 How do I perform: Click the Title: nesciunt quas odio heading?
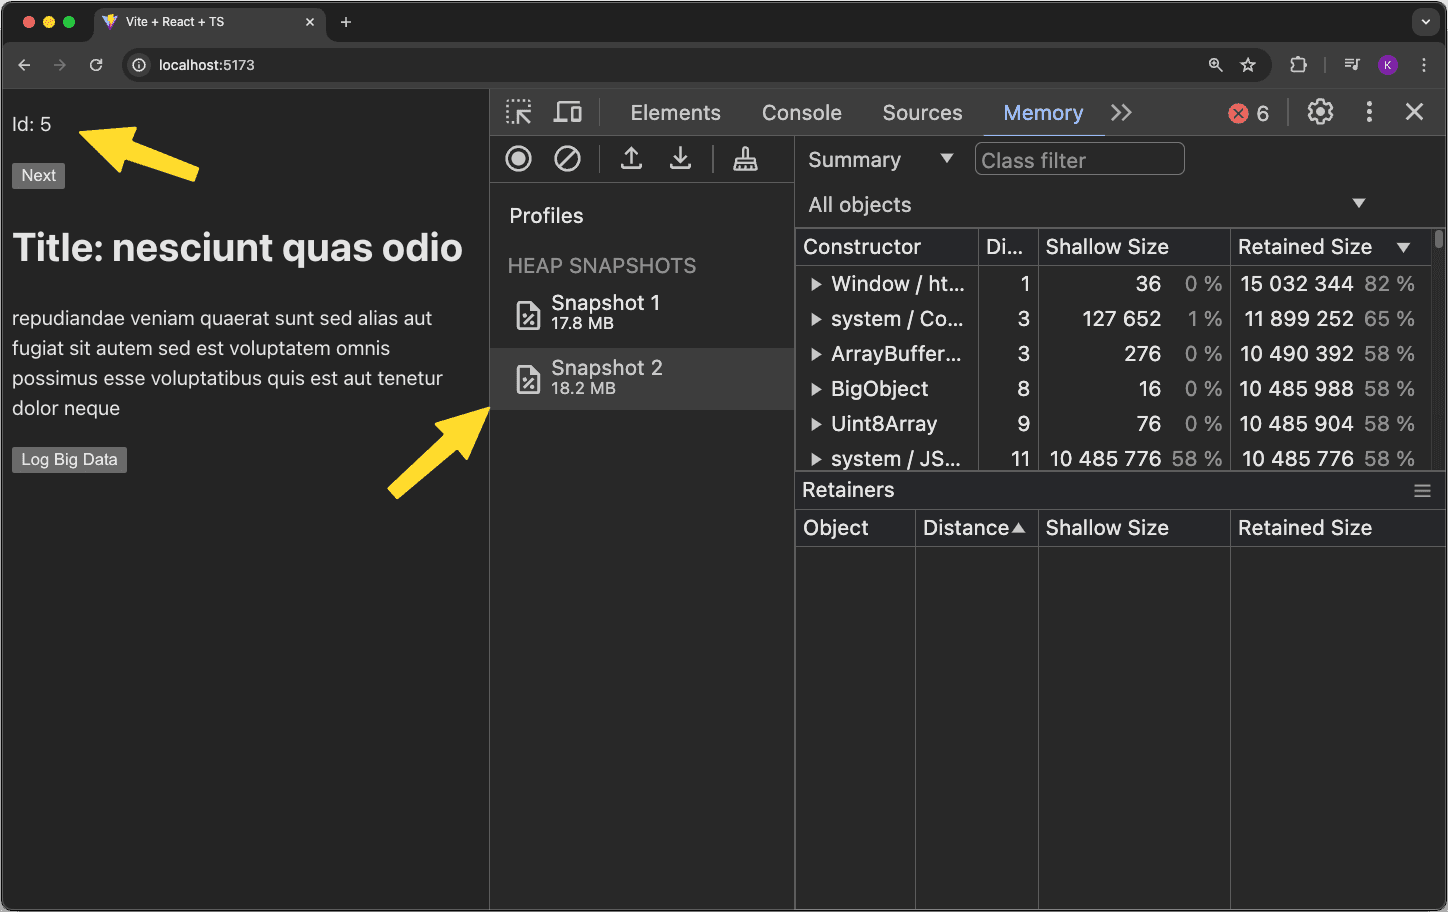tap(237, 248)
